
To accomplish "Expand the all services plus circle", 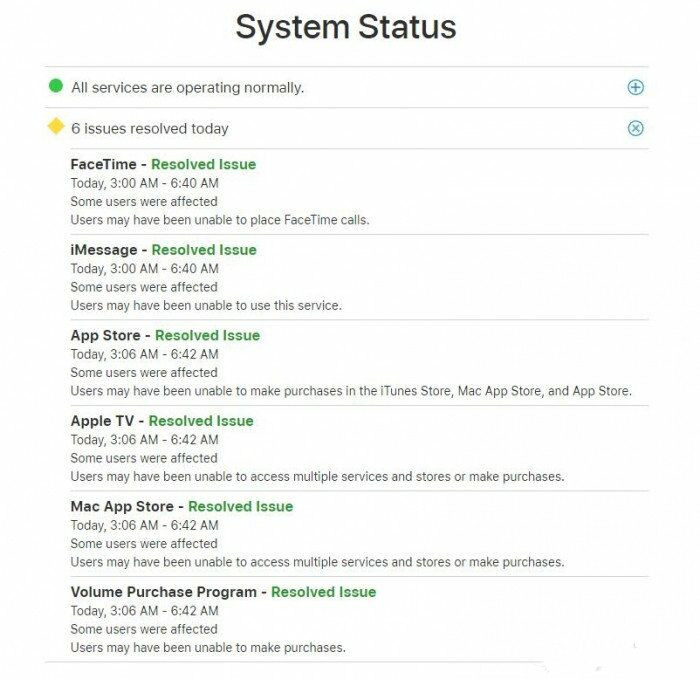I will click(x=635, y=88).
